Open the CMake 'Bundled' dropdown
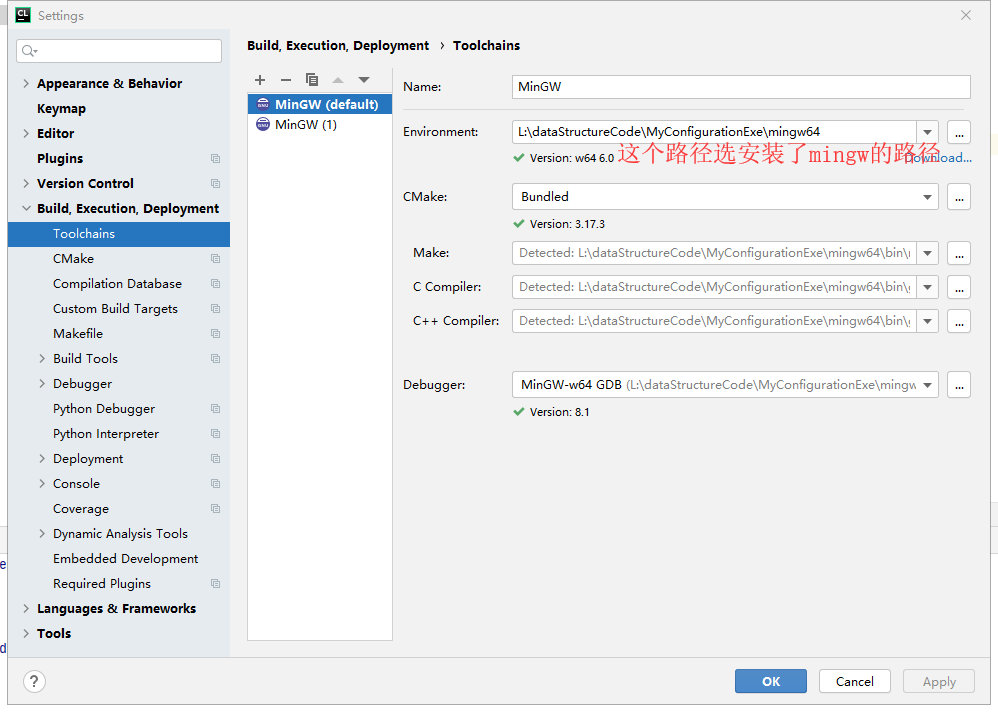Viewport: 998px width, 712px height. click(x=928, y=196)
